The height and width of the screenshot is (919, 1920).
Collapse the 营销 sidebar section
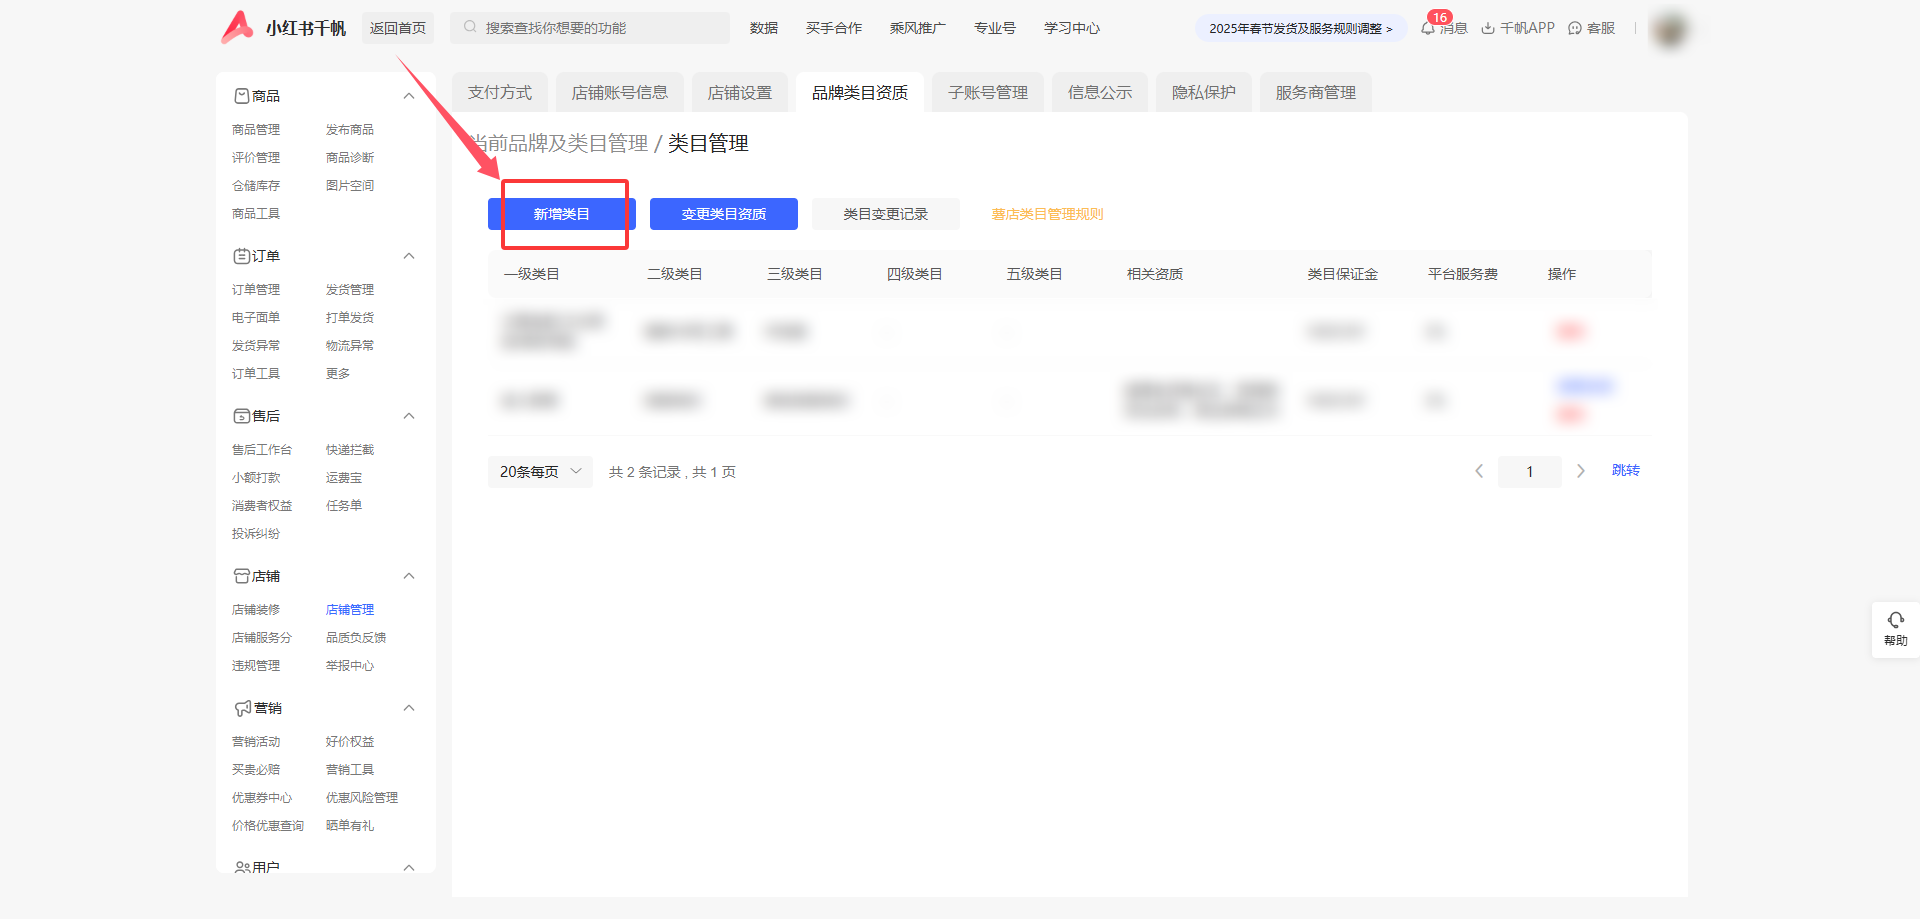click(x=409, y=708)
